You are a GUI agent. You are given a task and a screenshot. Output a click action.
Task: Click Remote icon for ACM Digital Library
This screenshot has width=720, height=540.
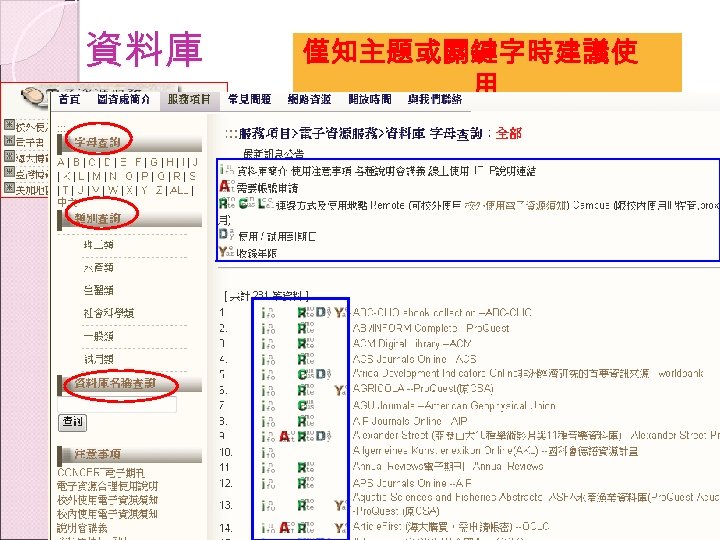click(306, 343)
